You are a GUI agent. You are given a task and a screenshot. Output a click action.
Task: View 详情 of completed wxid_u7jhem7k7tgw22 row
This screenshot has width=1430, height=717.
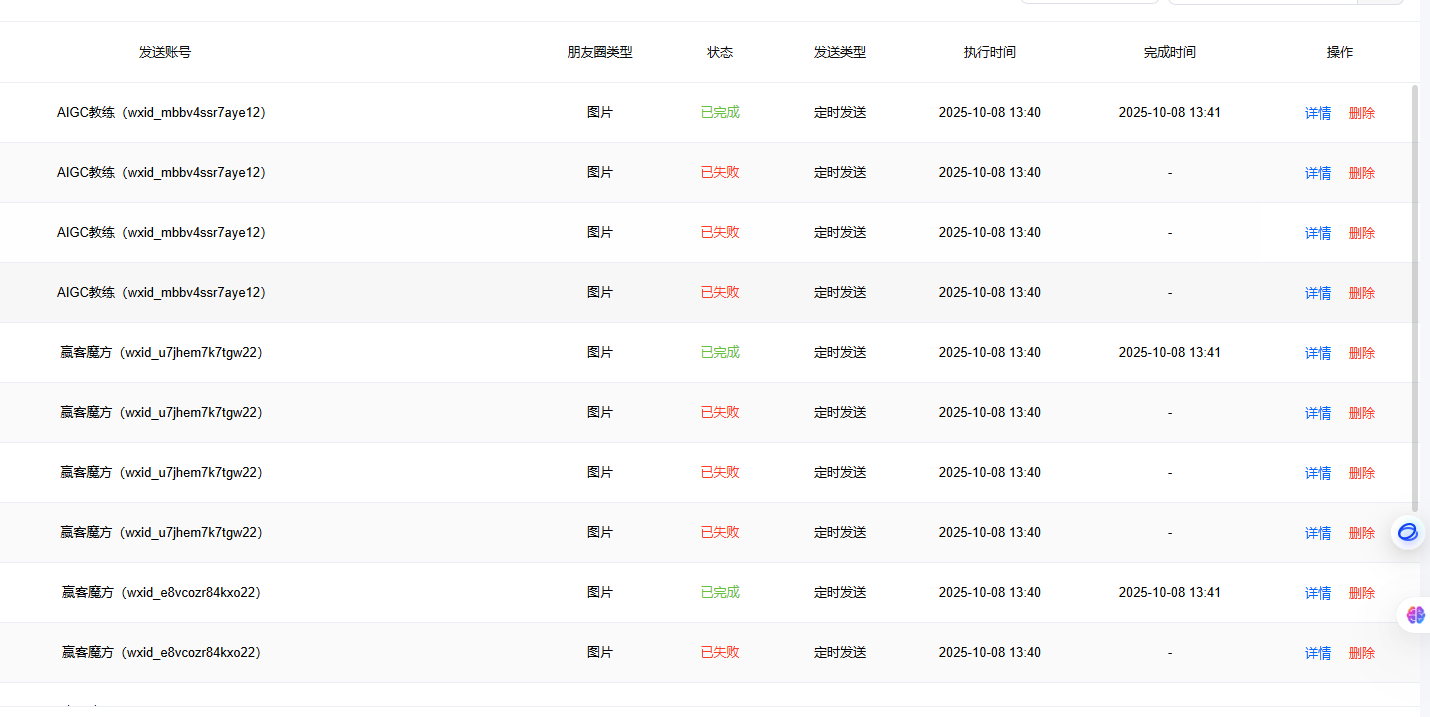click(1317, 353)
